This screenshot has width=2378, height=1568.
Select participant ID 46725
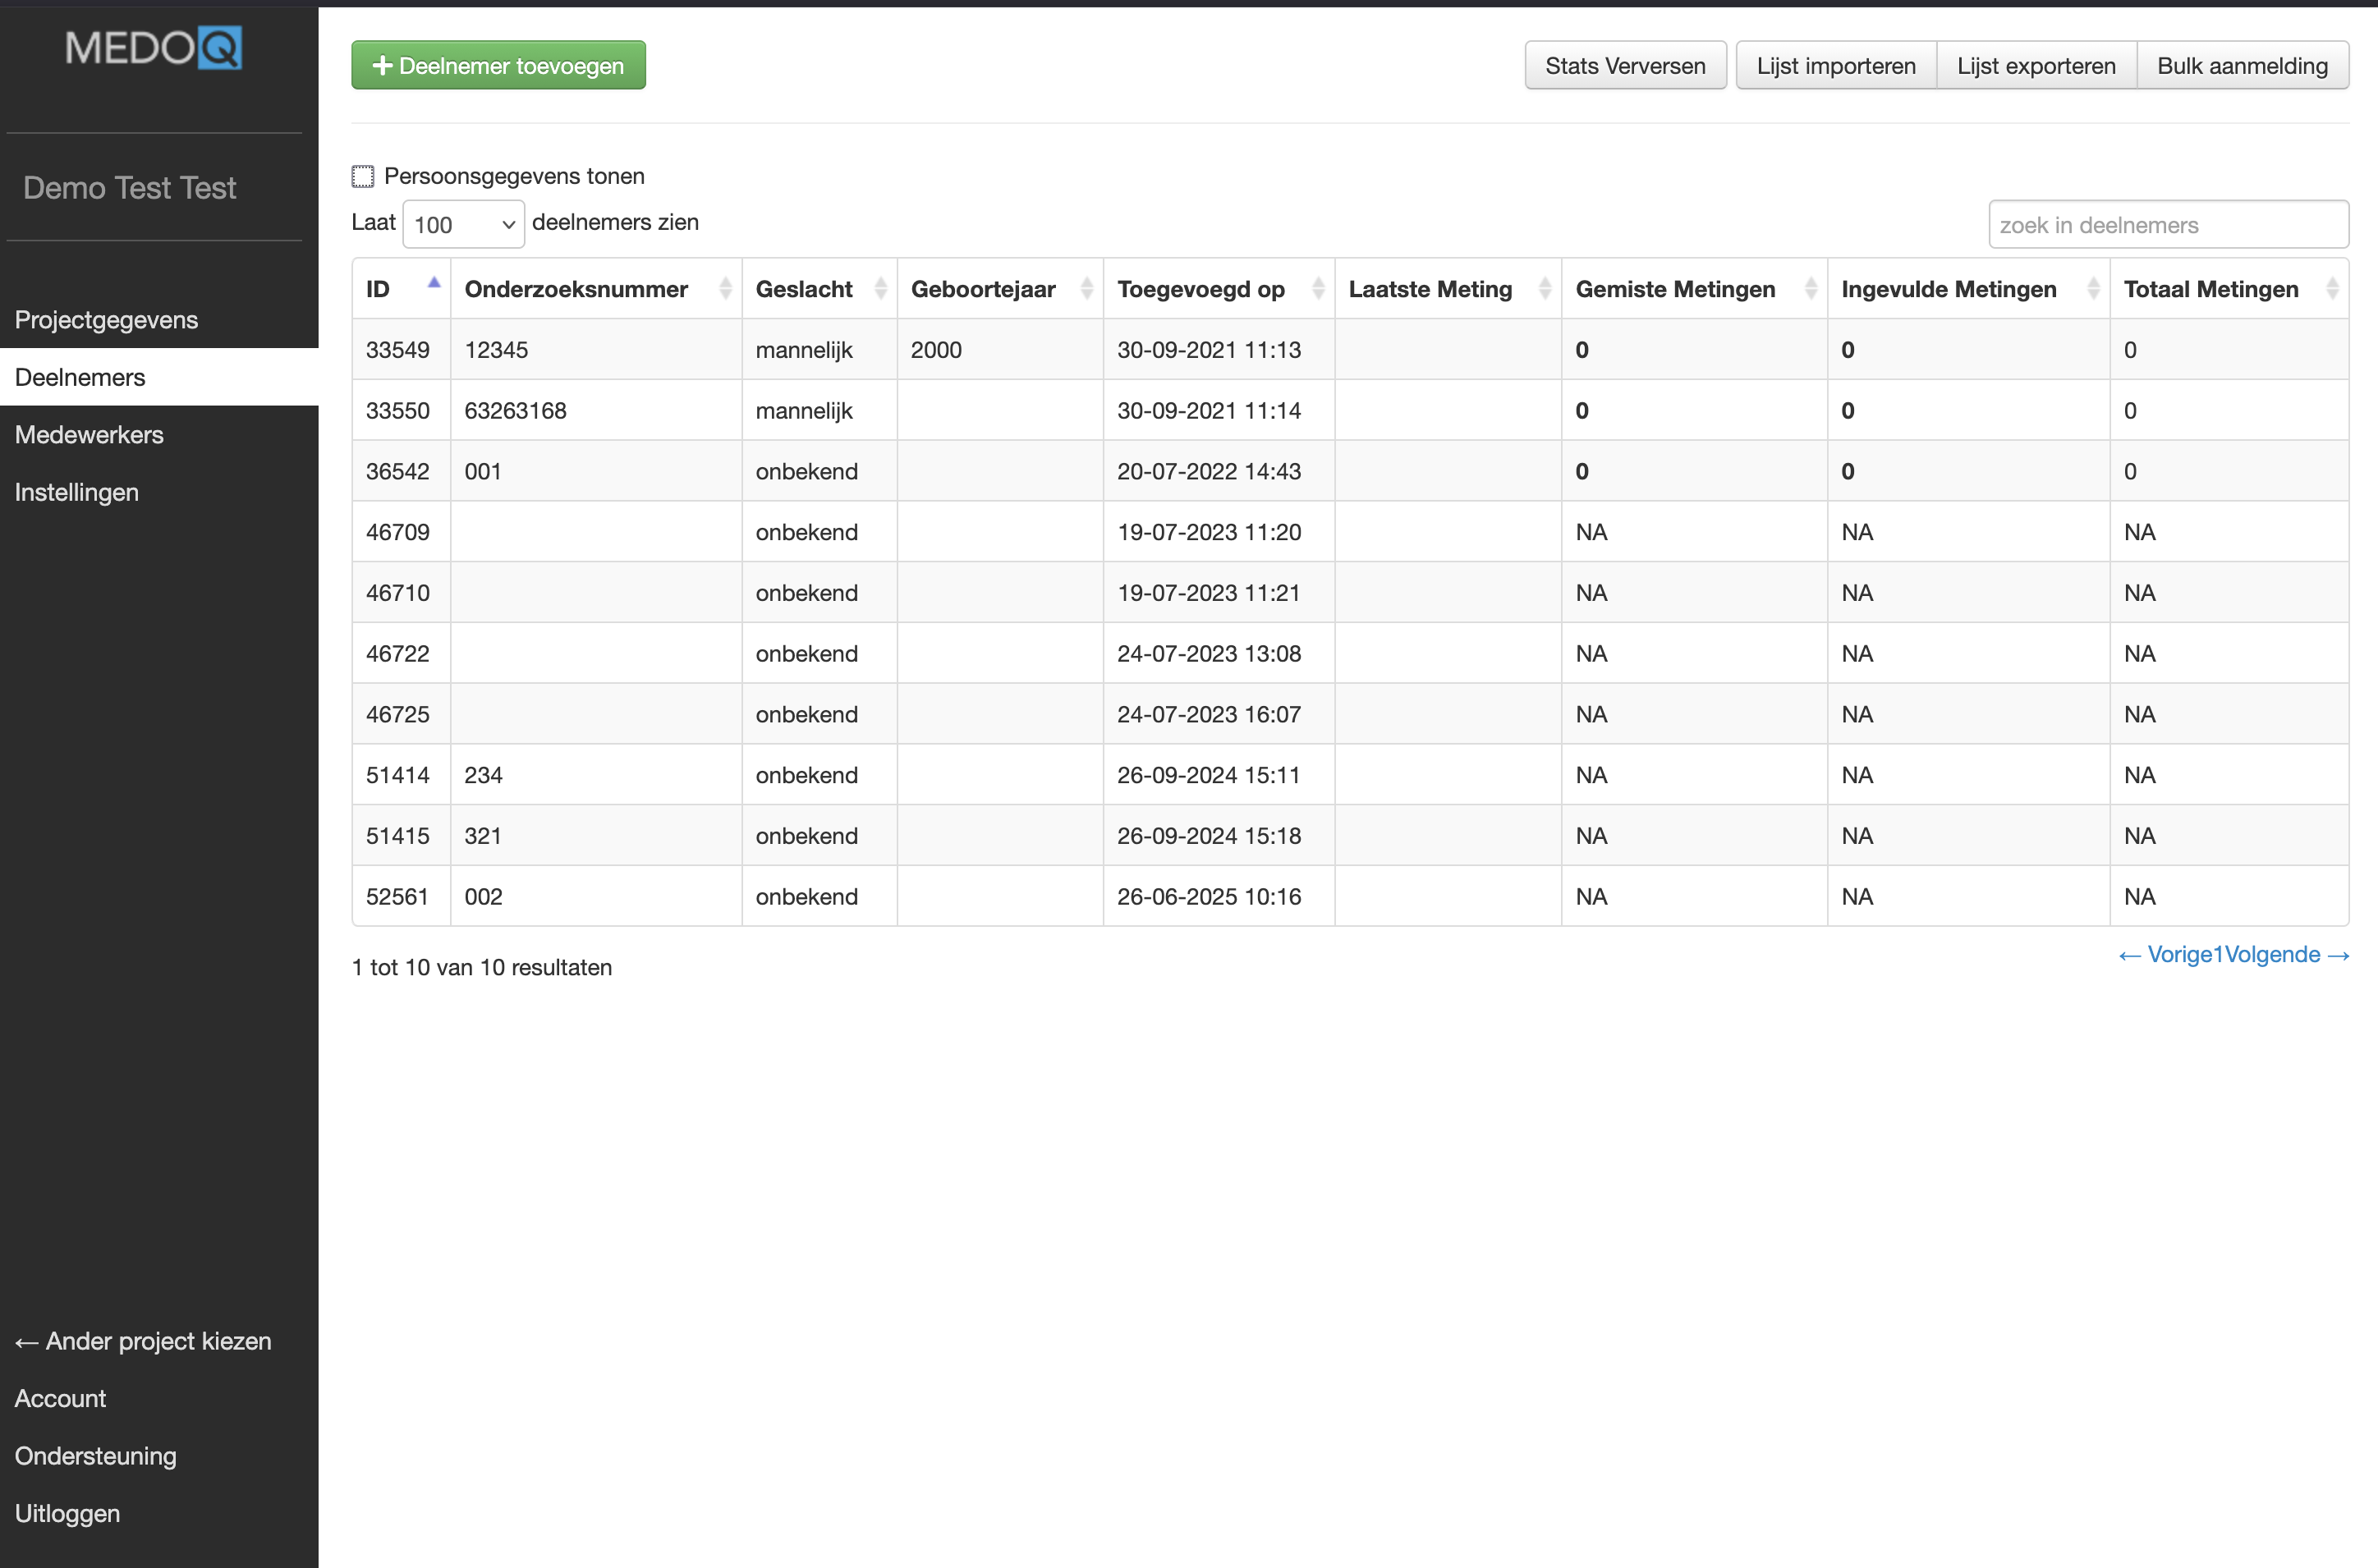(x=398, y=714)
